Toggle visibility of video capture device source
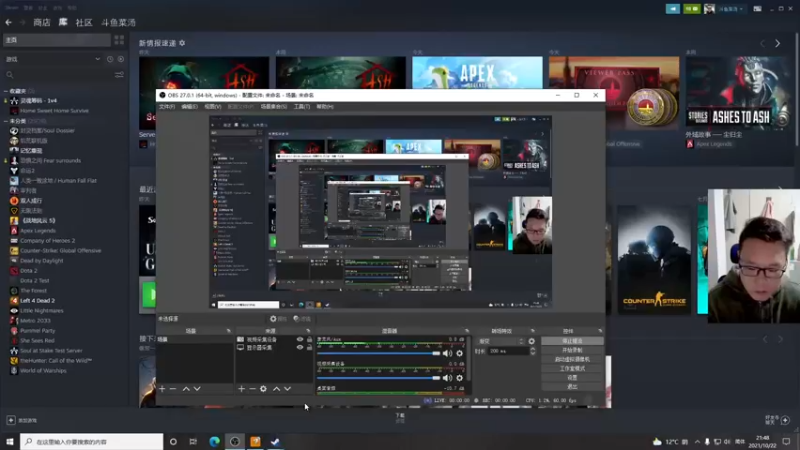The height and width of the screenshot is (450, 800). (300, 339)
